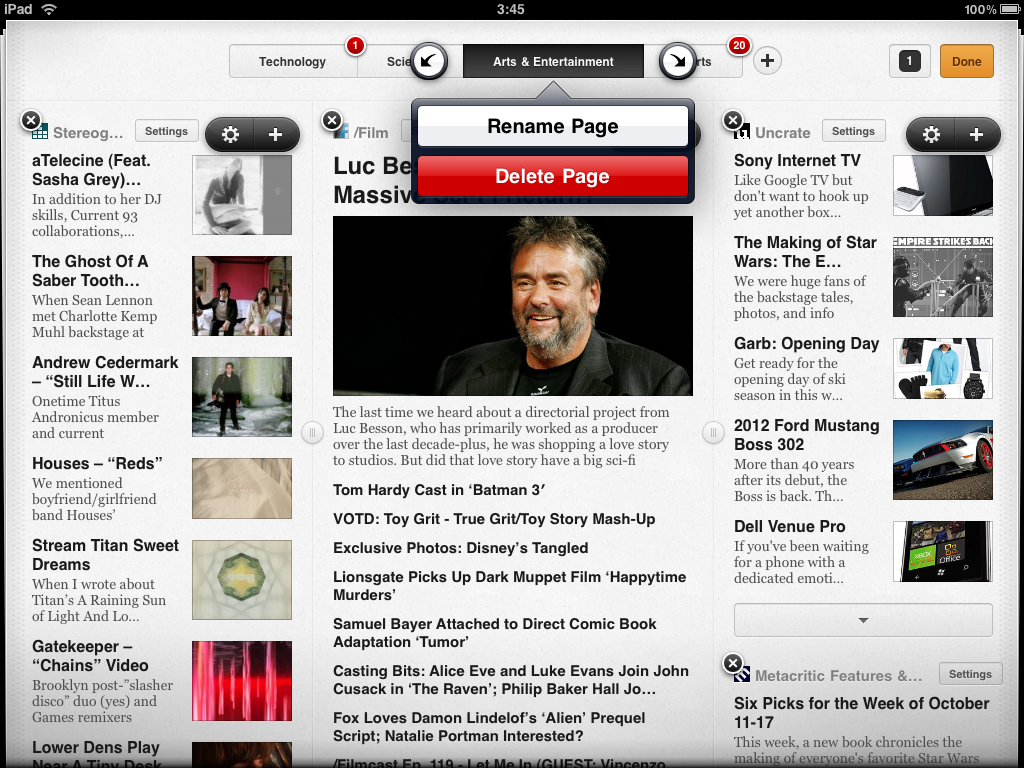Open Settings for the Uncrate feed
This screenshot has width=1024, height=768.
[x=854, y=131]
